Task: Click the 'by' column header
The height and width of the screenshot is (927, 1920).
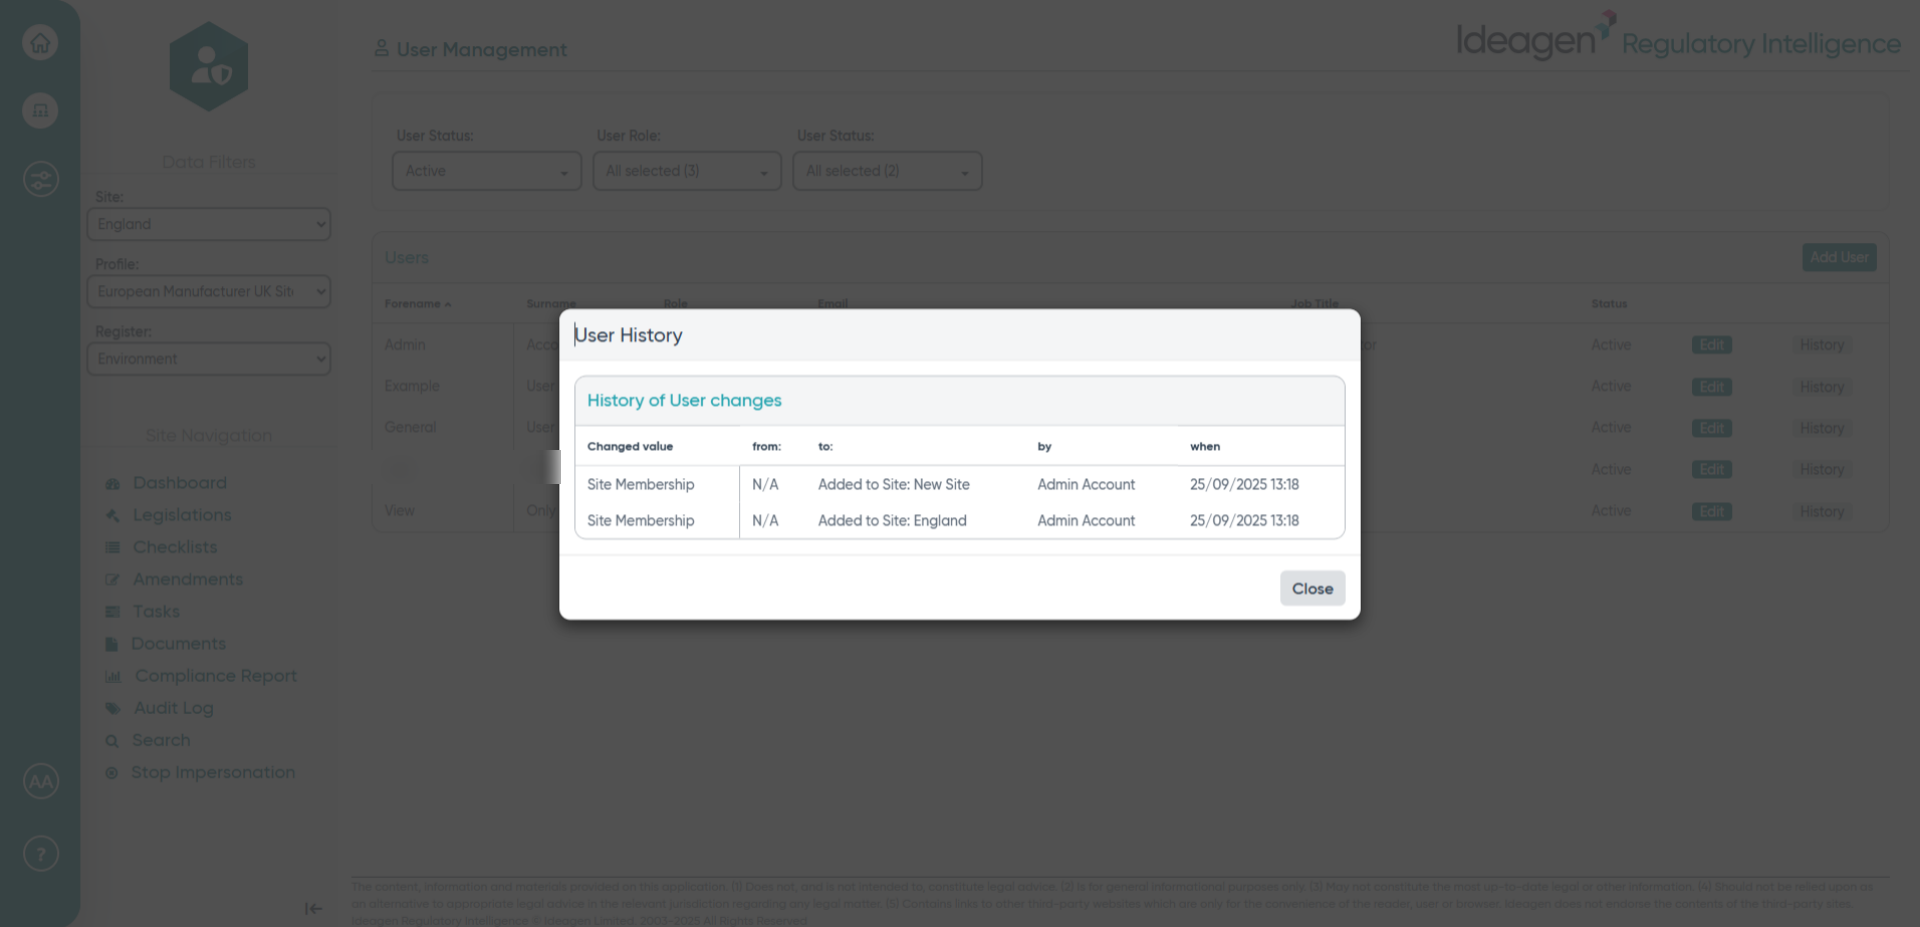Action: click(x=1044, y=446)
